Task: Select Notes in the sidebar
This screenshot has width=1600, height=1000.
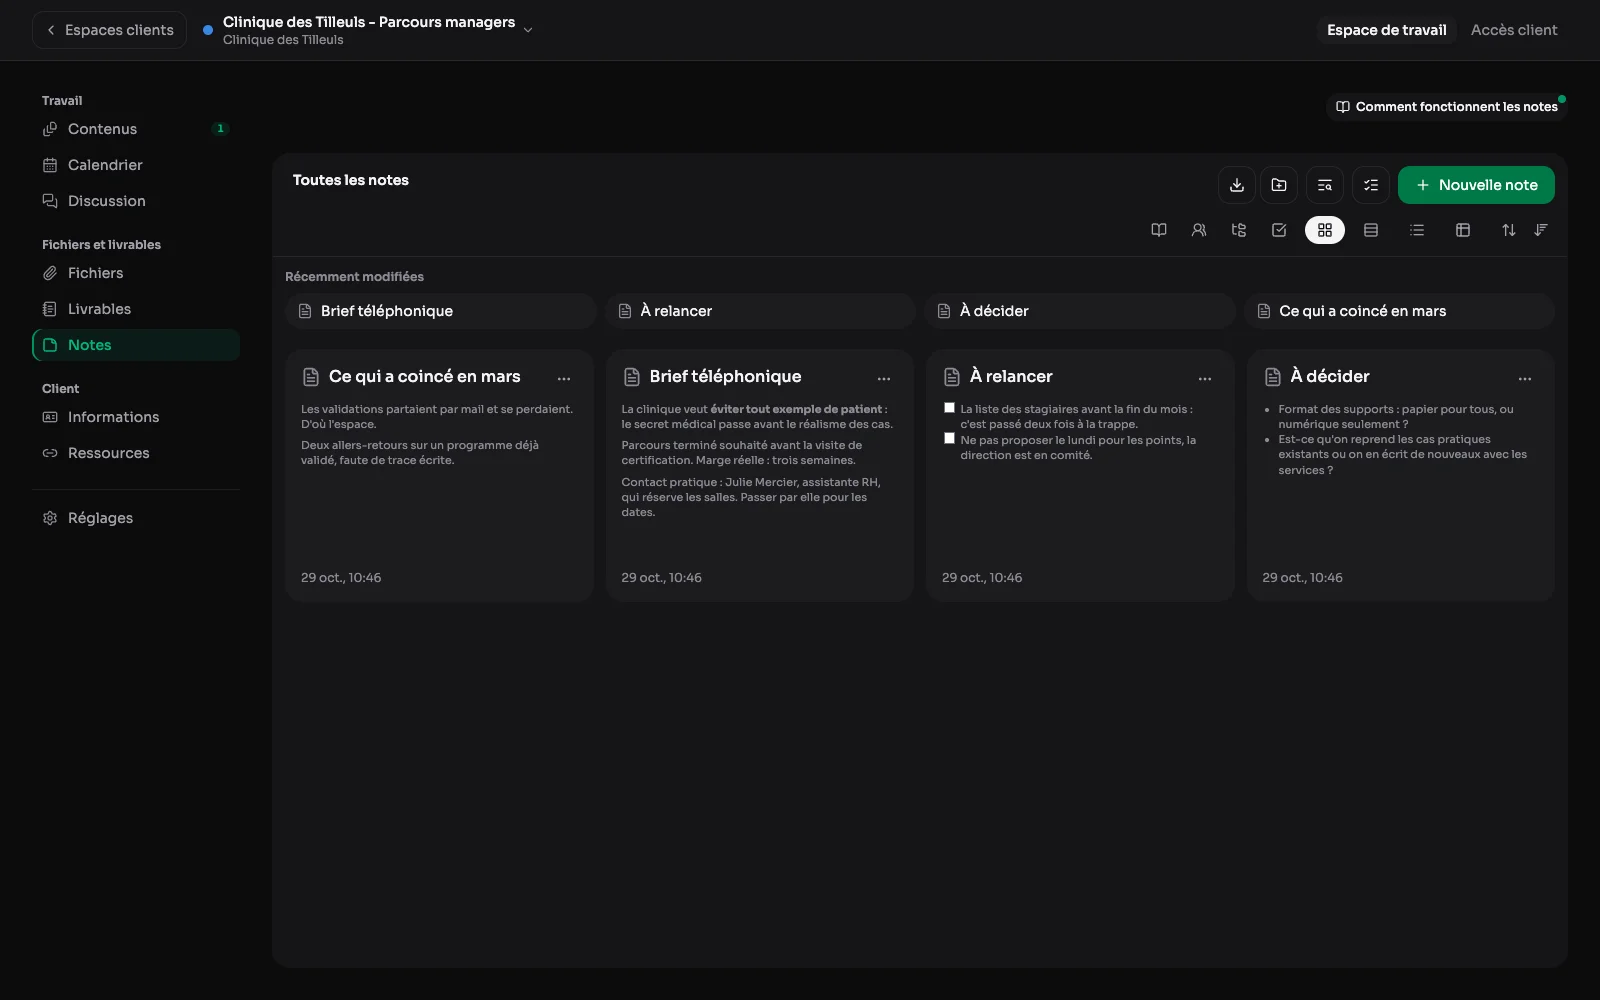Action: pos(136,345)
